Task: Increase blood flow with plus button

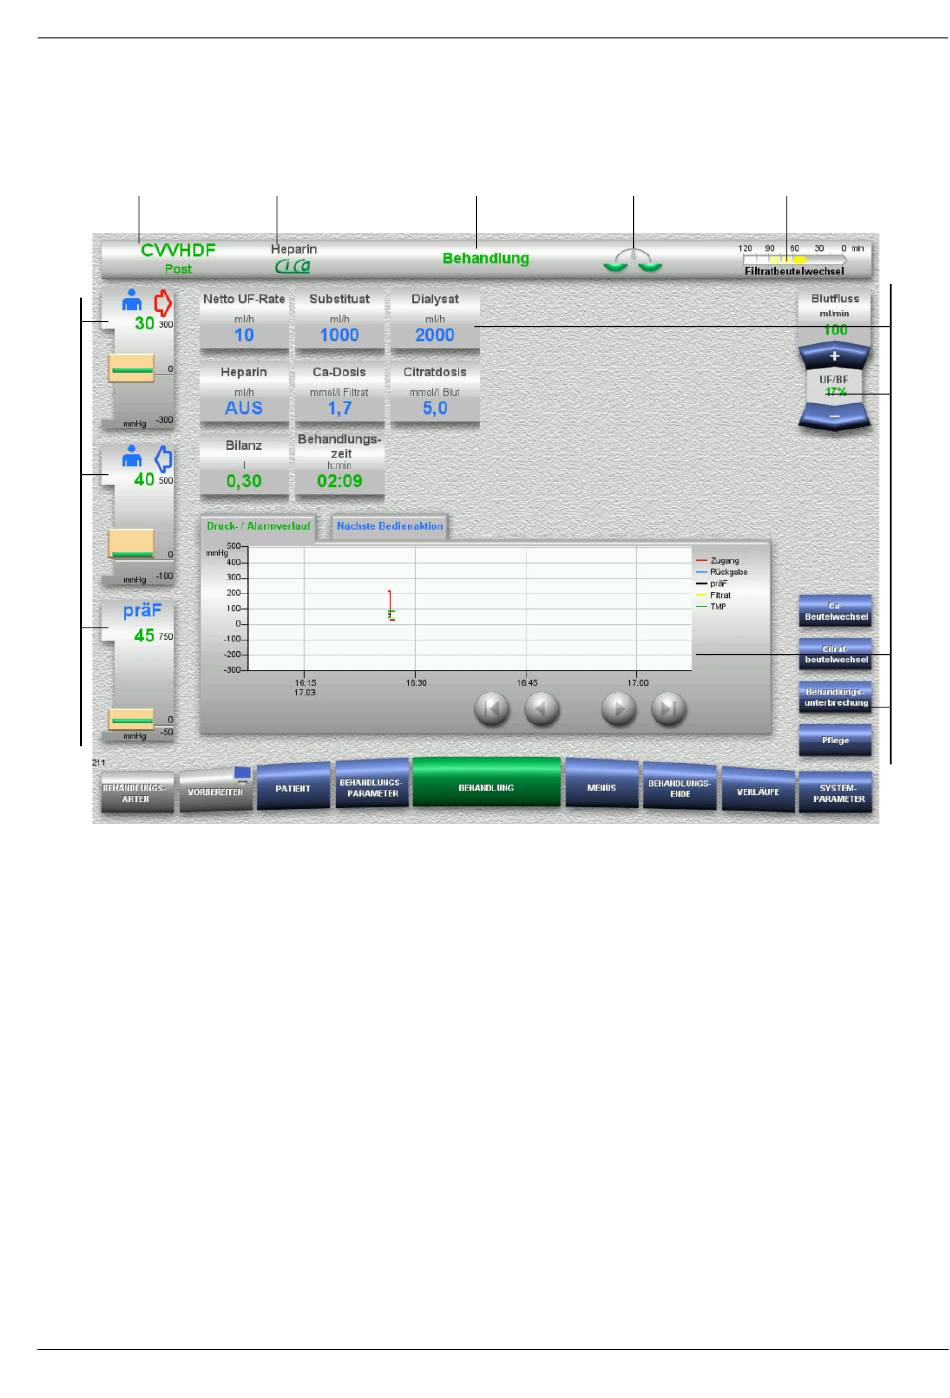Action: (835, 357)
